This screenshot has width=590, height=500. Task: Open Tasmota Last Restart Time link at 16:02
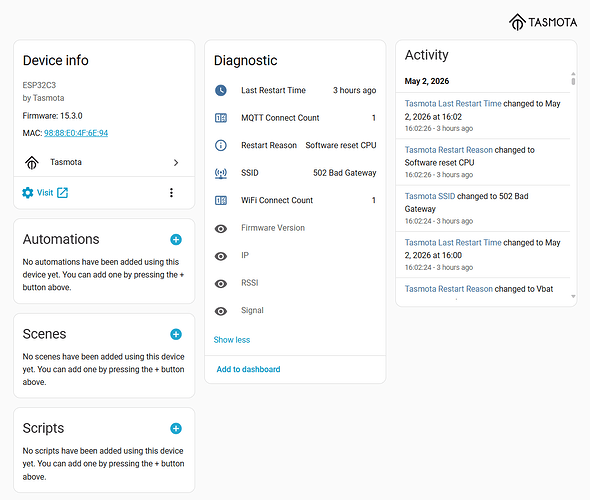pyautogui.click(x=453, y=103)
